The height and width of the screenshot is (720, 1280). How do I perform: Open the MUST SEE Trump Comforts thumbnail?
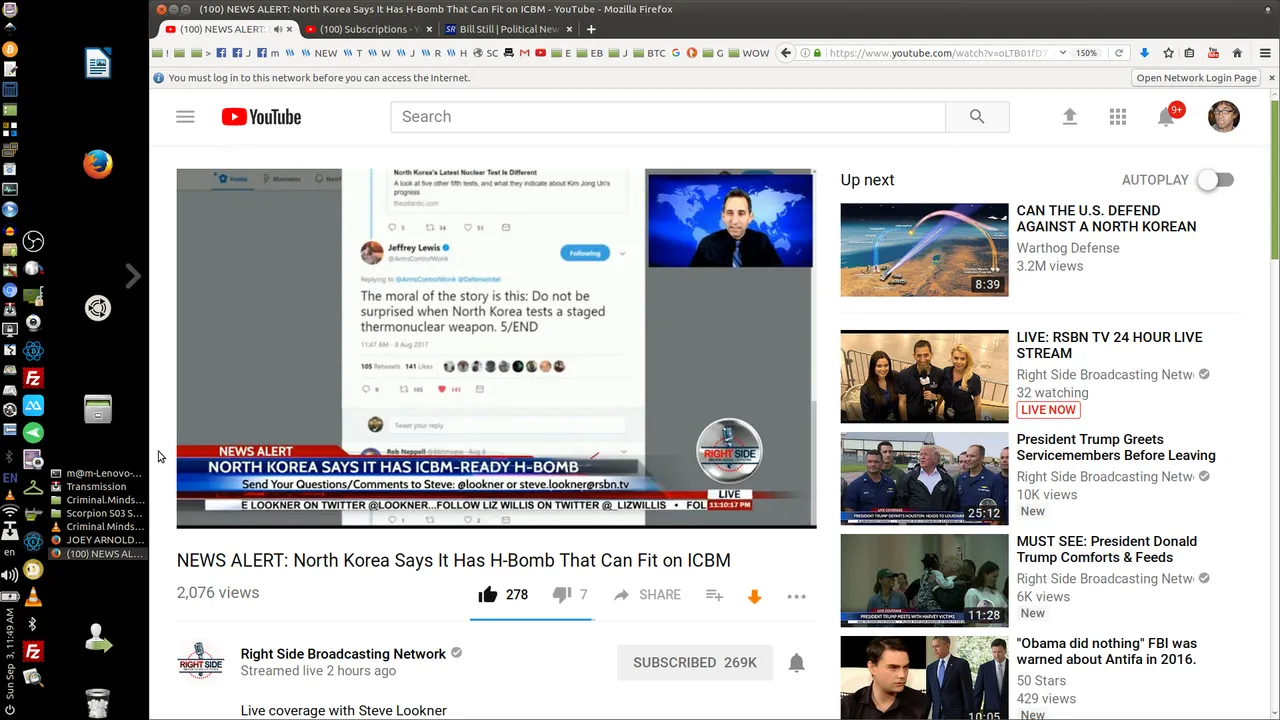924,580
